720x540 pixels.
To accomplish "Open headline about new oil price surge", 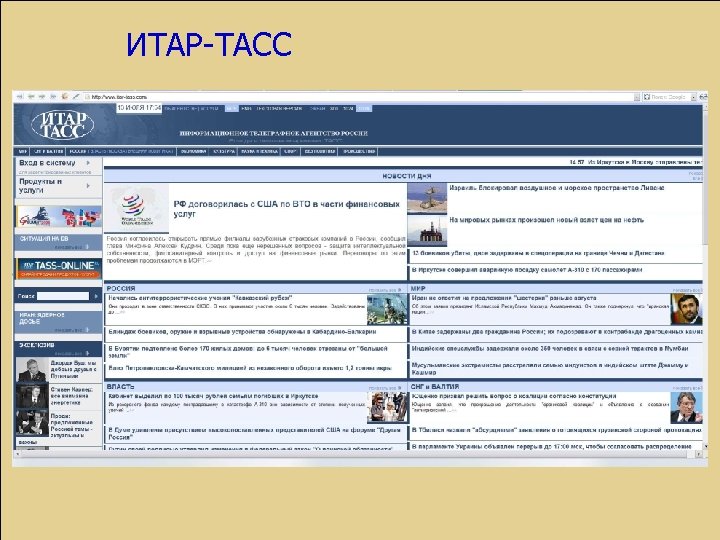I will tap(546, 220).
